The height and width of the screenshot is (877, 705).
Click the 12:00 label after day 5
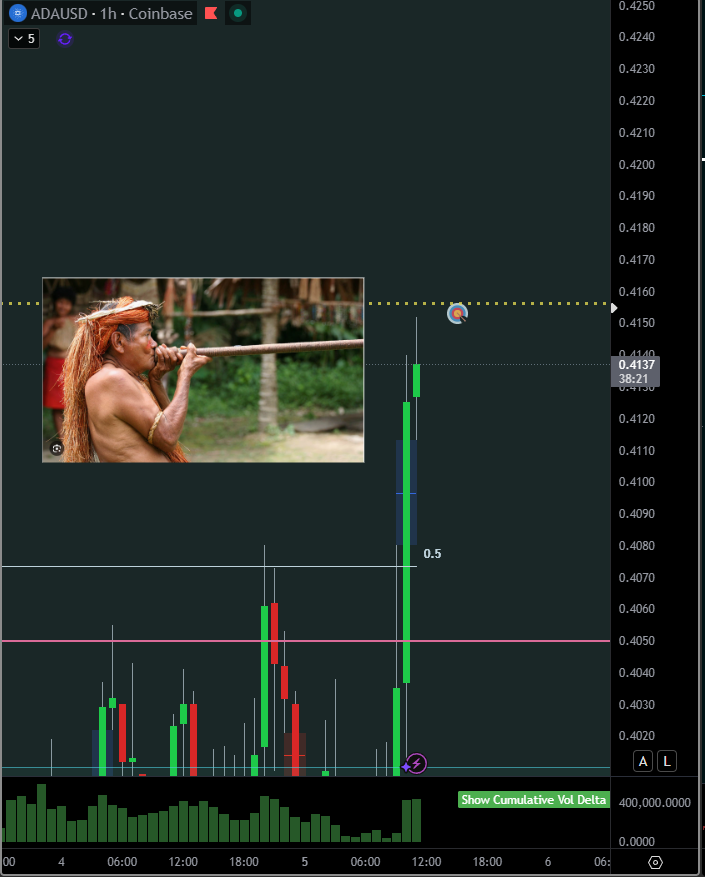(426, 862)
